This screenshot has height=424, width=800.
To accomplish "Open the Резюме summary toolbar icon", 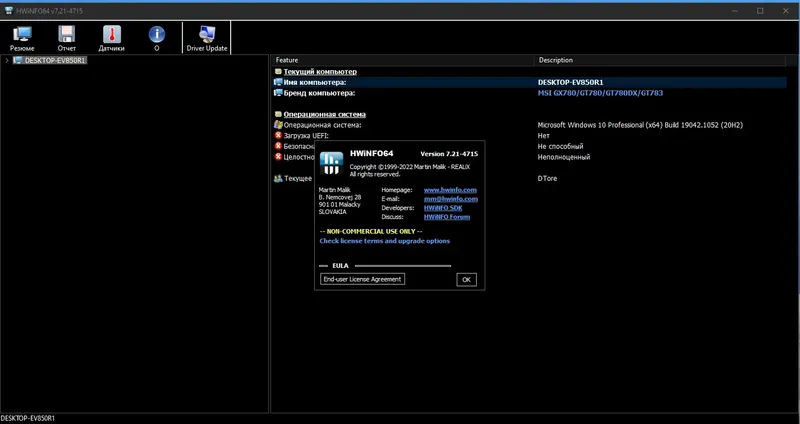I will (22, 38).
